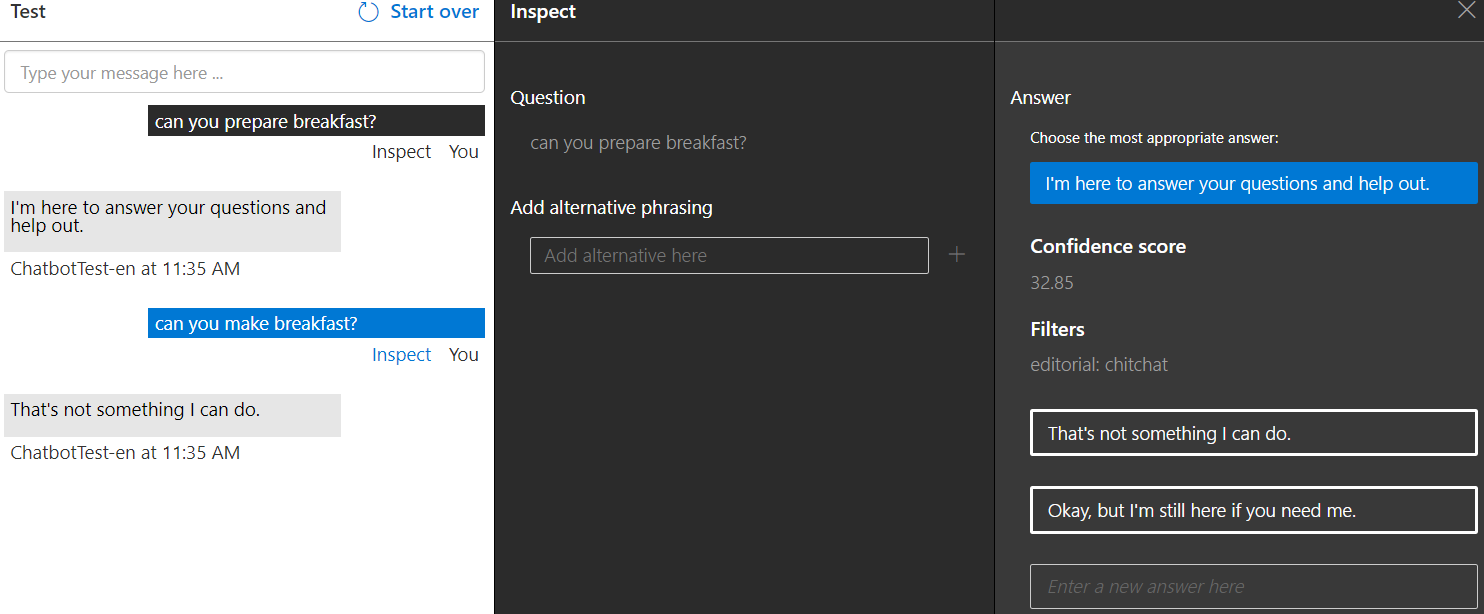Select the can you prepare breakfast message

[316, 121]
